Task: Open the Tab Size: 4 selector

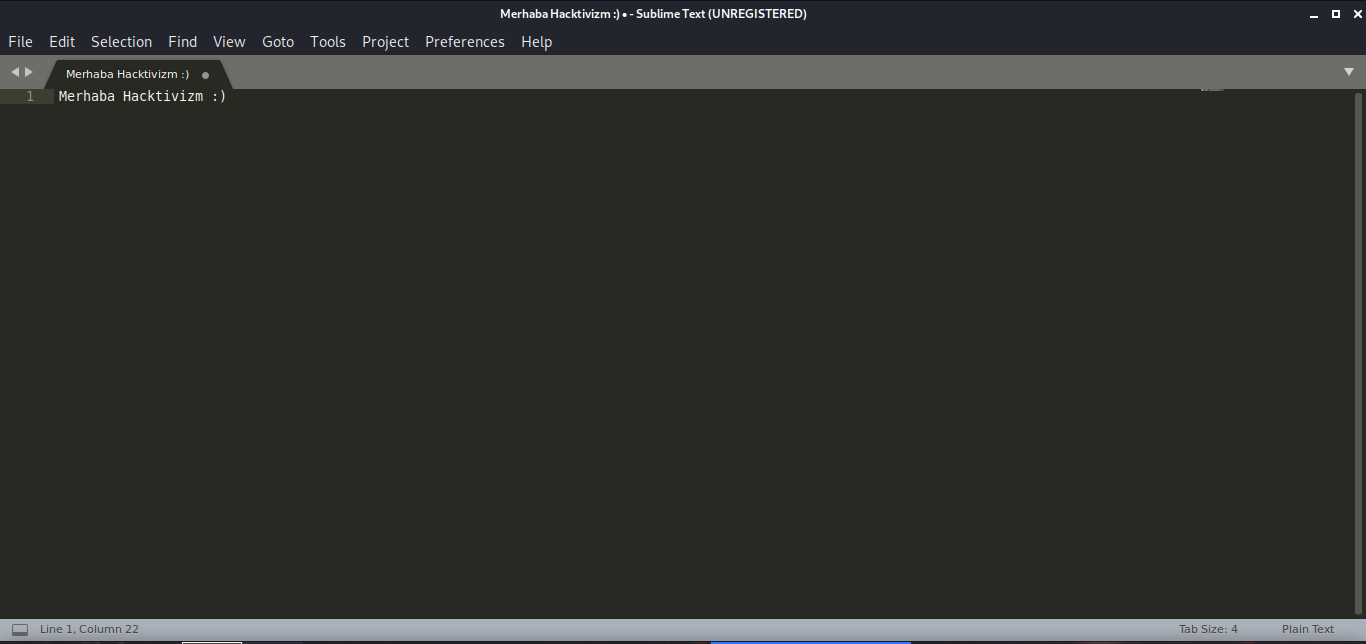Action: [x=1208, y=629]
